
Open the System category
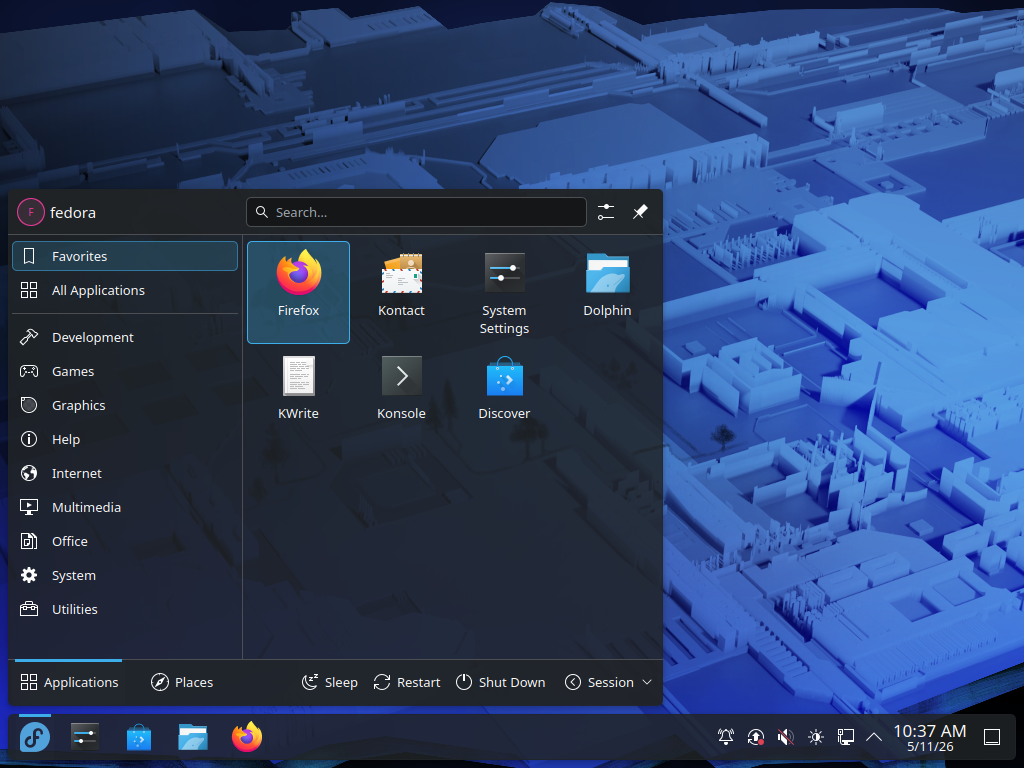tap(125, 575)
